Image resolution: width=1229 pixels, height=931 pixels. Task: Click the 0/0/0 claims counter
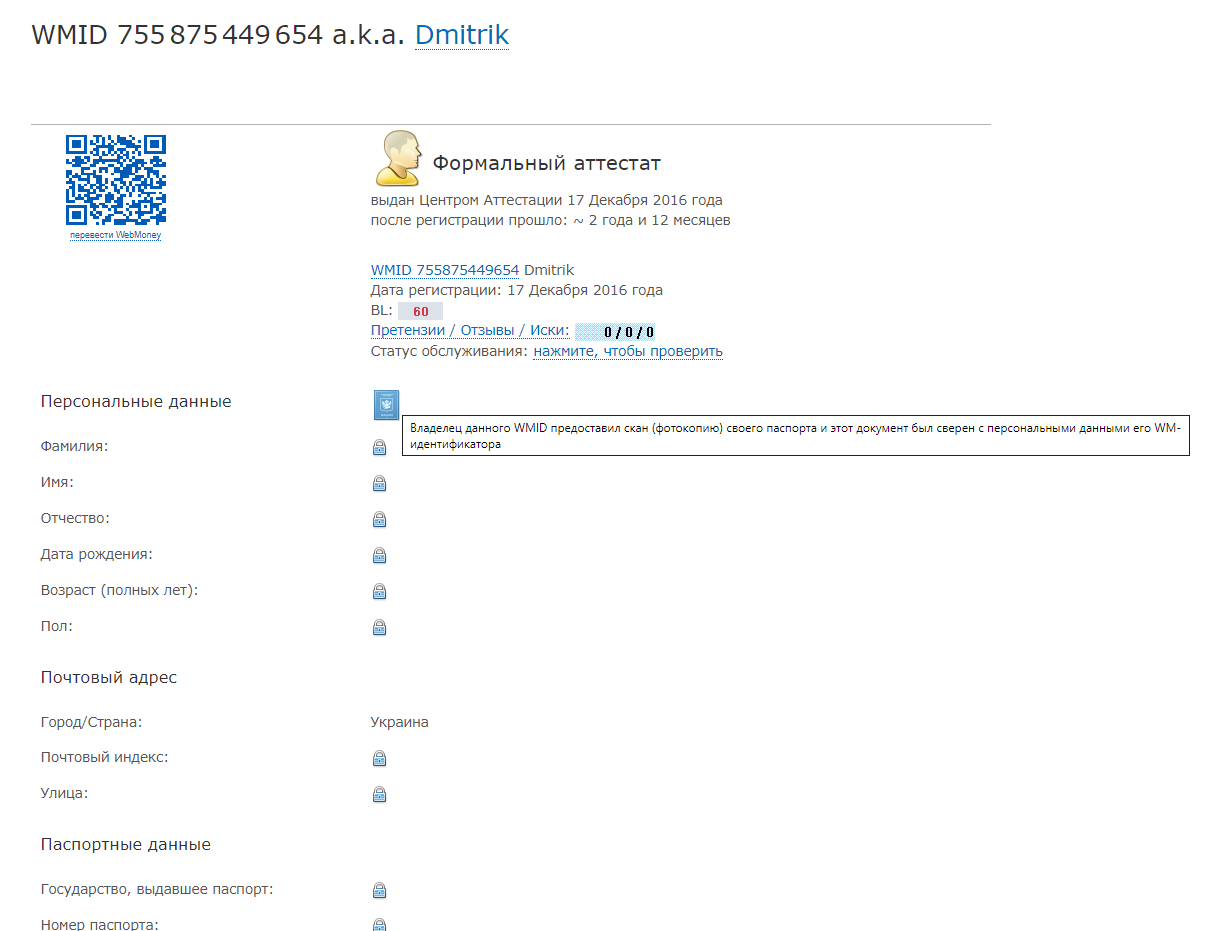click(x=616, y=332)
